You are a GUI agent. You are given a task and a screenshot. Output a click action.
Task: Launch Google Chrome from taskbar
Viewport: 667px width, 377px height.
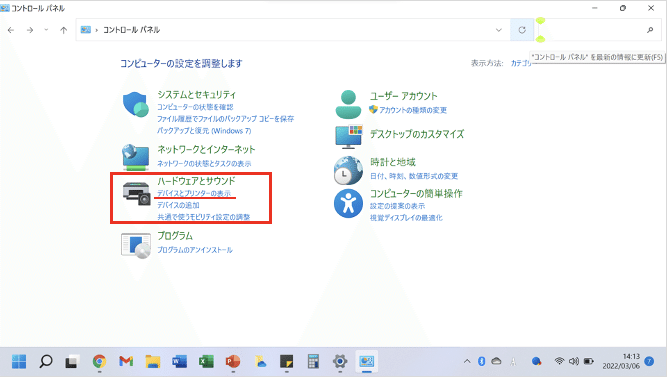point(99,362)
